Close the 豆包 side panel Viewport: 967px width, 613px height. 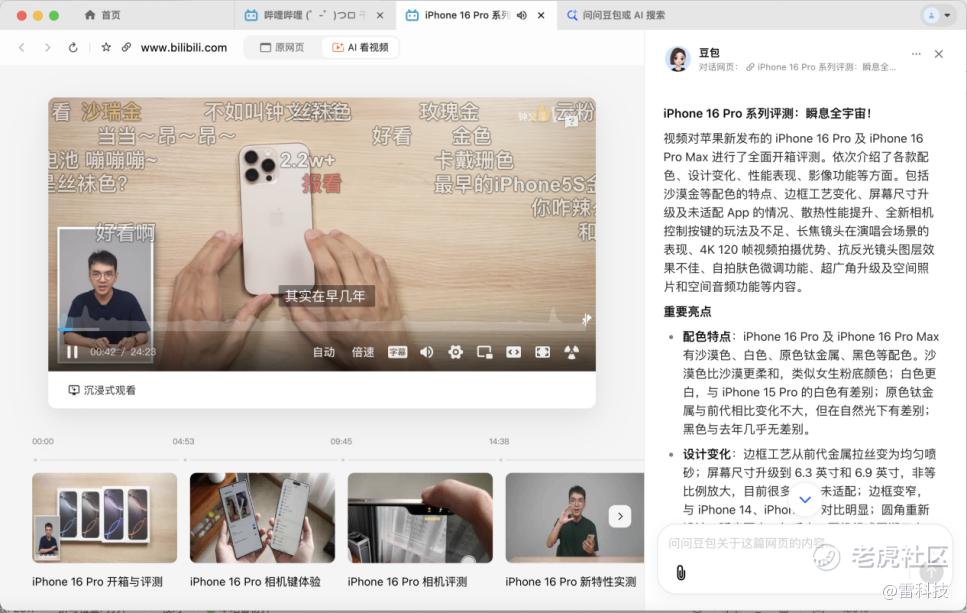click(939, 54)
